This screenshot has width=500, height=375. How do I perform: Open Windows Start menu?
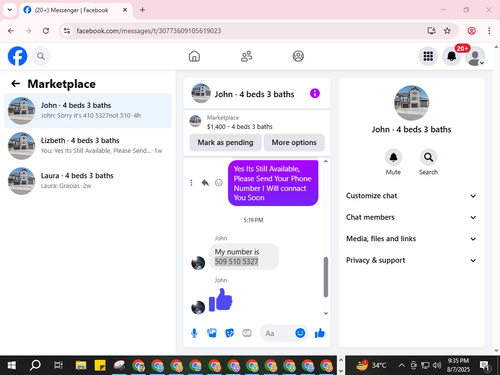click(12, 366)
